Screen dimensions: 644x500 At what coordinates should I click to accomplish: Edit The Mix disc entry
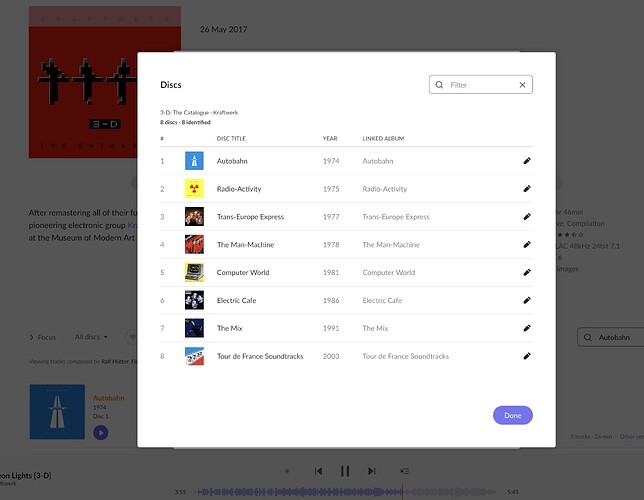point(527,328)
